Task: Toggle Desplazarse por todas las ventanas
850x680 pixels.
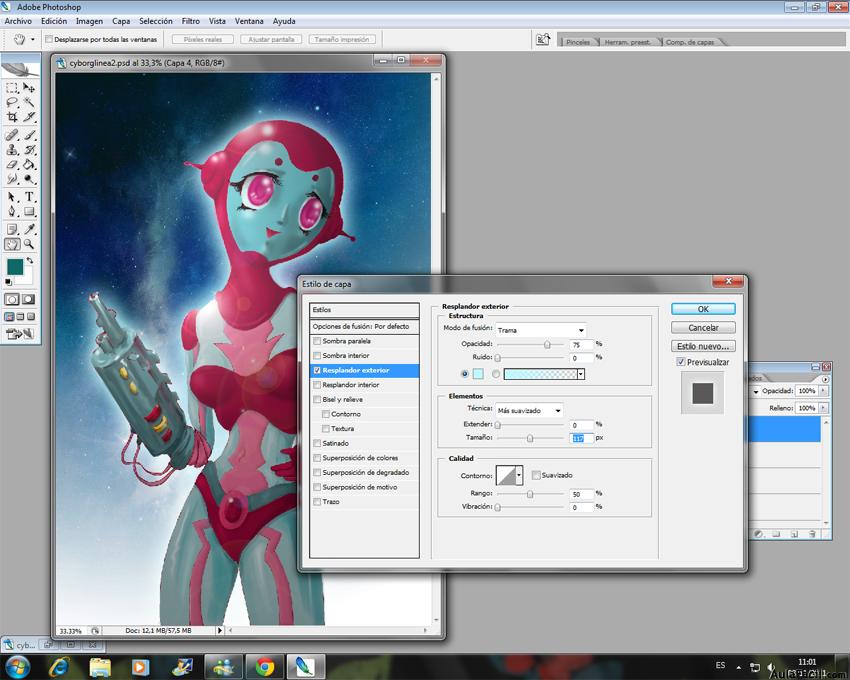Action: tap(49, 39)
